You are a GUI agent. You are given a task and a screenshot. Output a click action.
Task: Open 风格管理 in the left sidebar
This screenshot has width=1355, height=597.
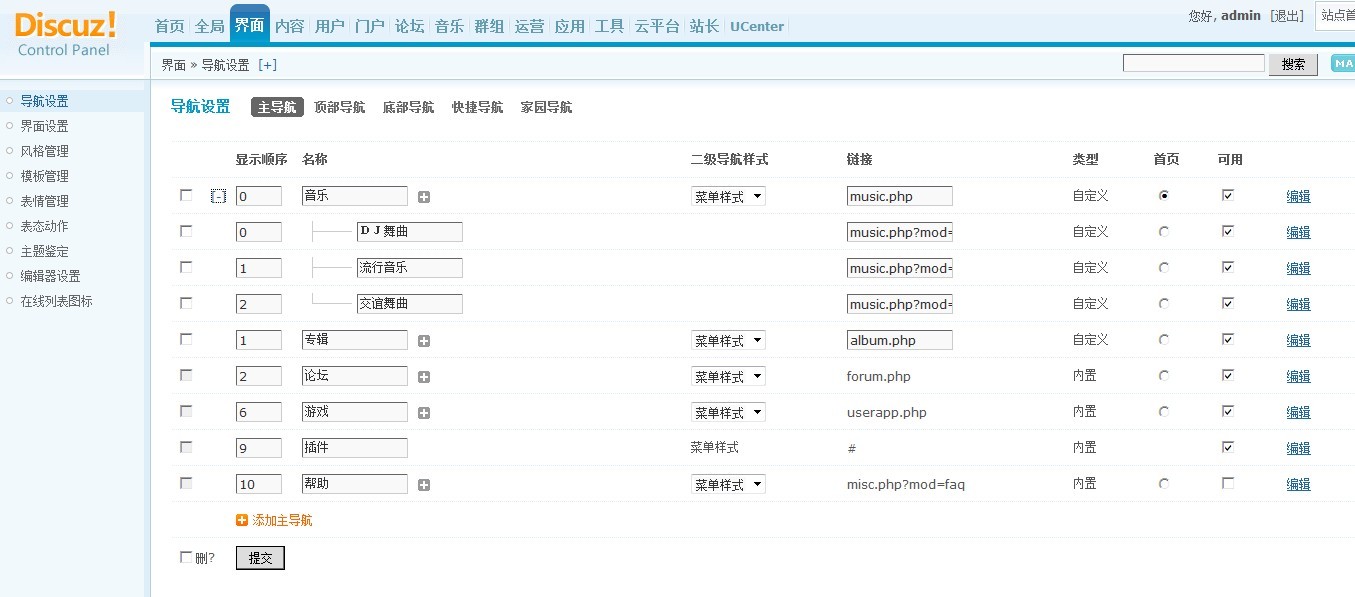tap(44, 151)
